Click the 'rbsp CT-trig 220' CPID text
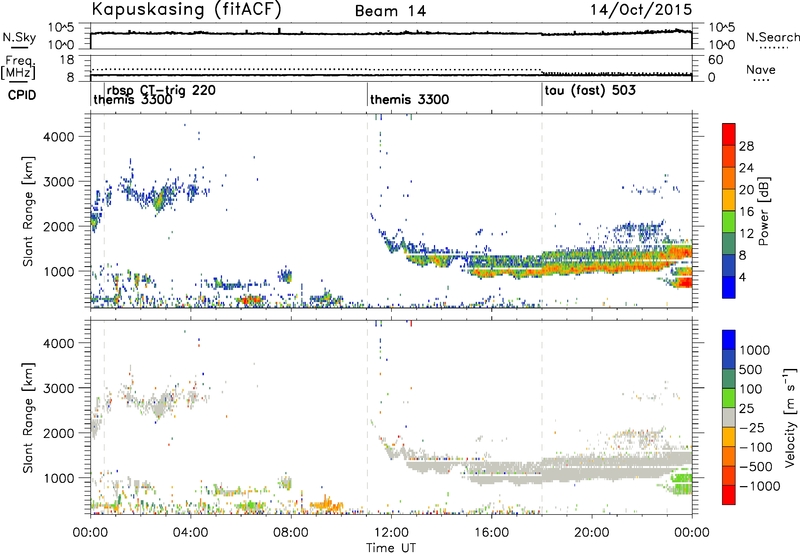Screen dimensions: 800x554 coord(161,90)
